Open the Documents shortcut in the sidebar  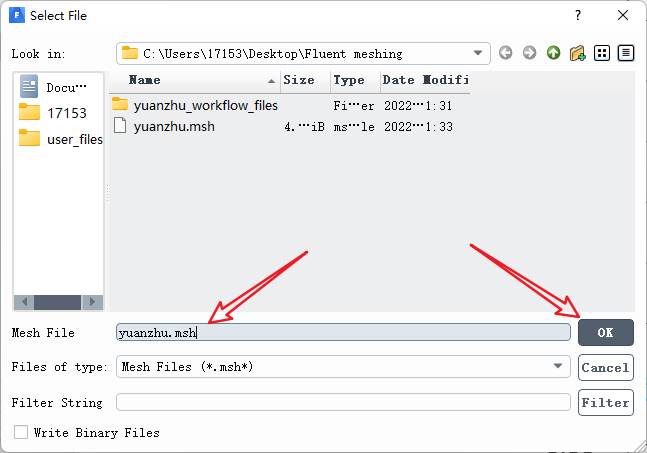tap(60, 87)
